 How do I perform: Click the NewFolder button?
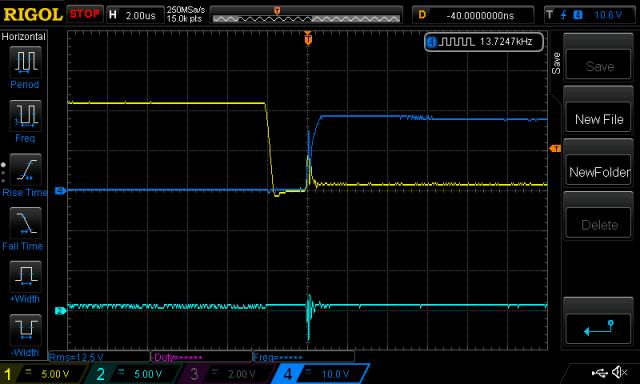point(598,172)
